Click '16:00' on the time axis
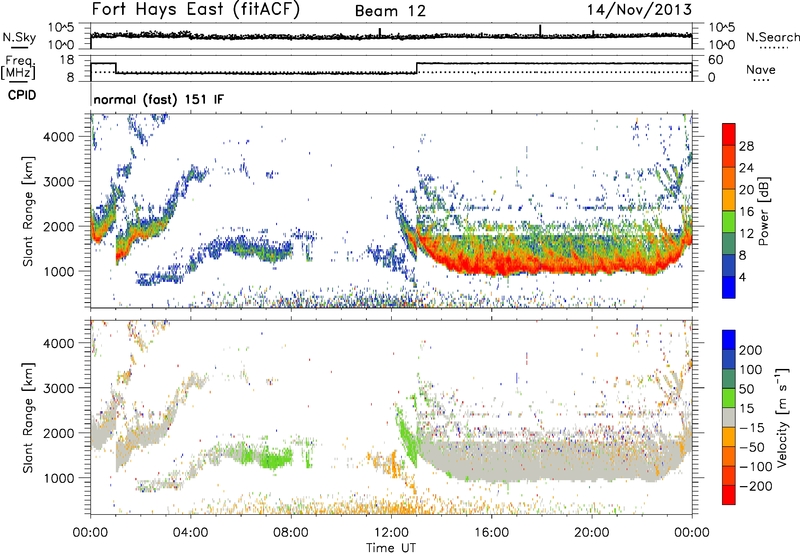Image resolution: width=800 pixels, height=554 pixels. click(491, 533)
